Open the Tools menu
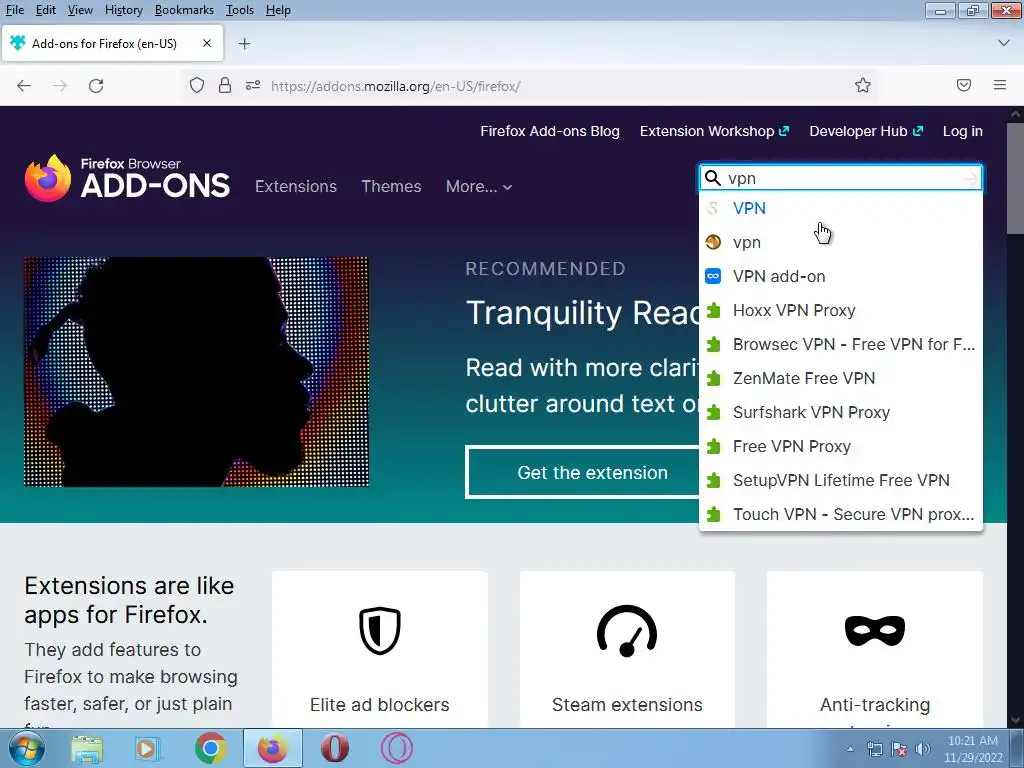 [240, 10]
